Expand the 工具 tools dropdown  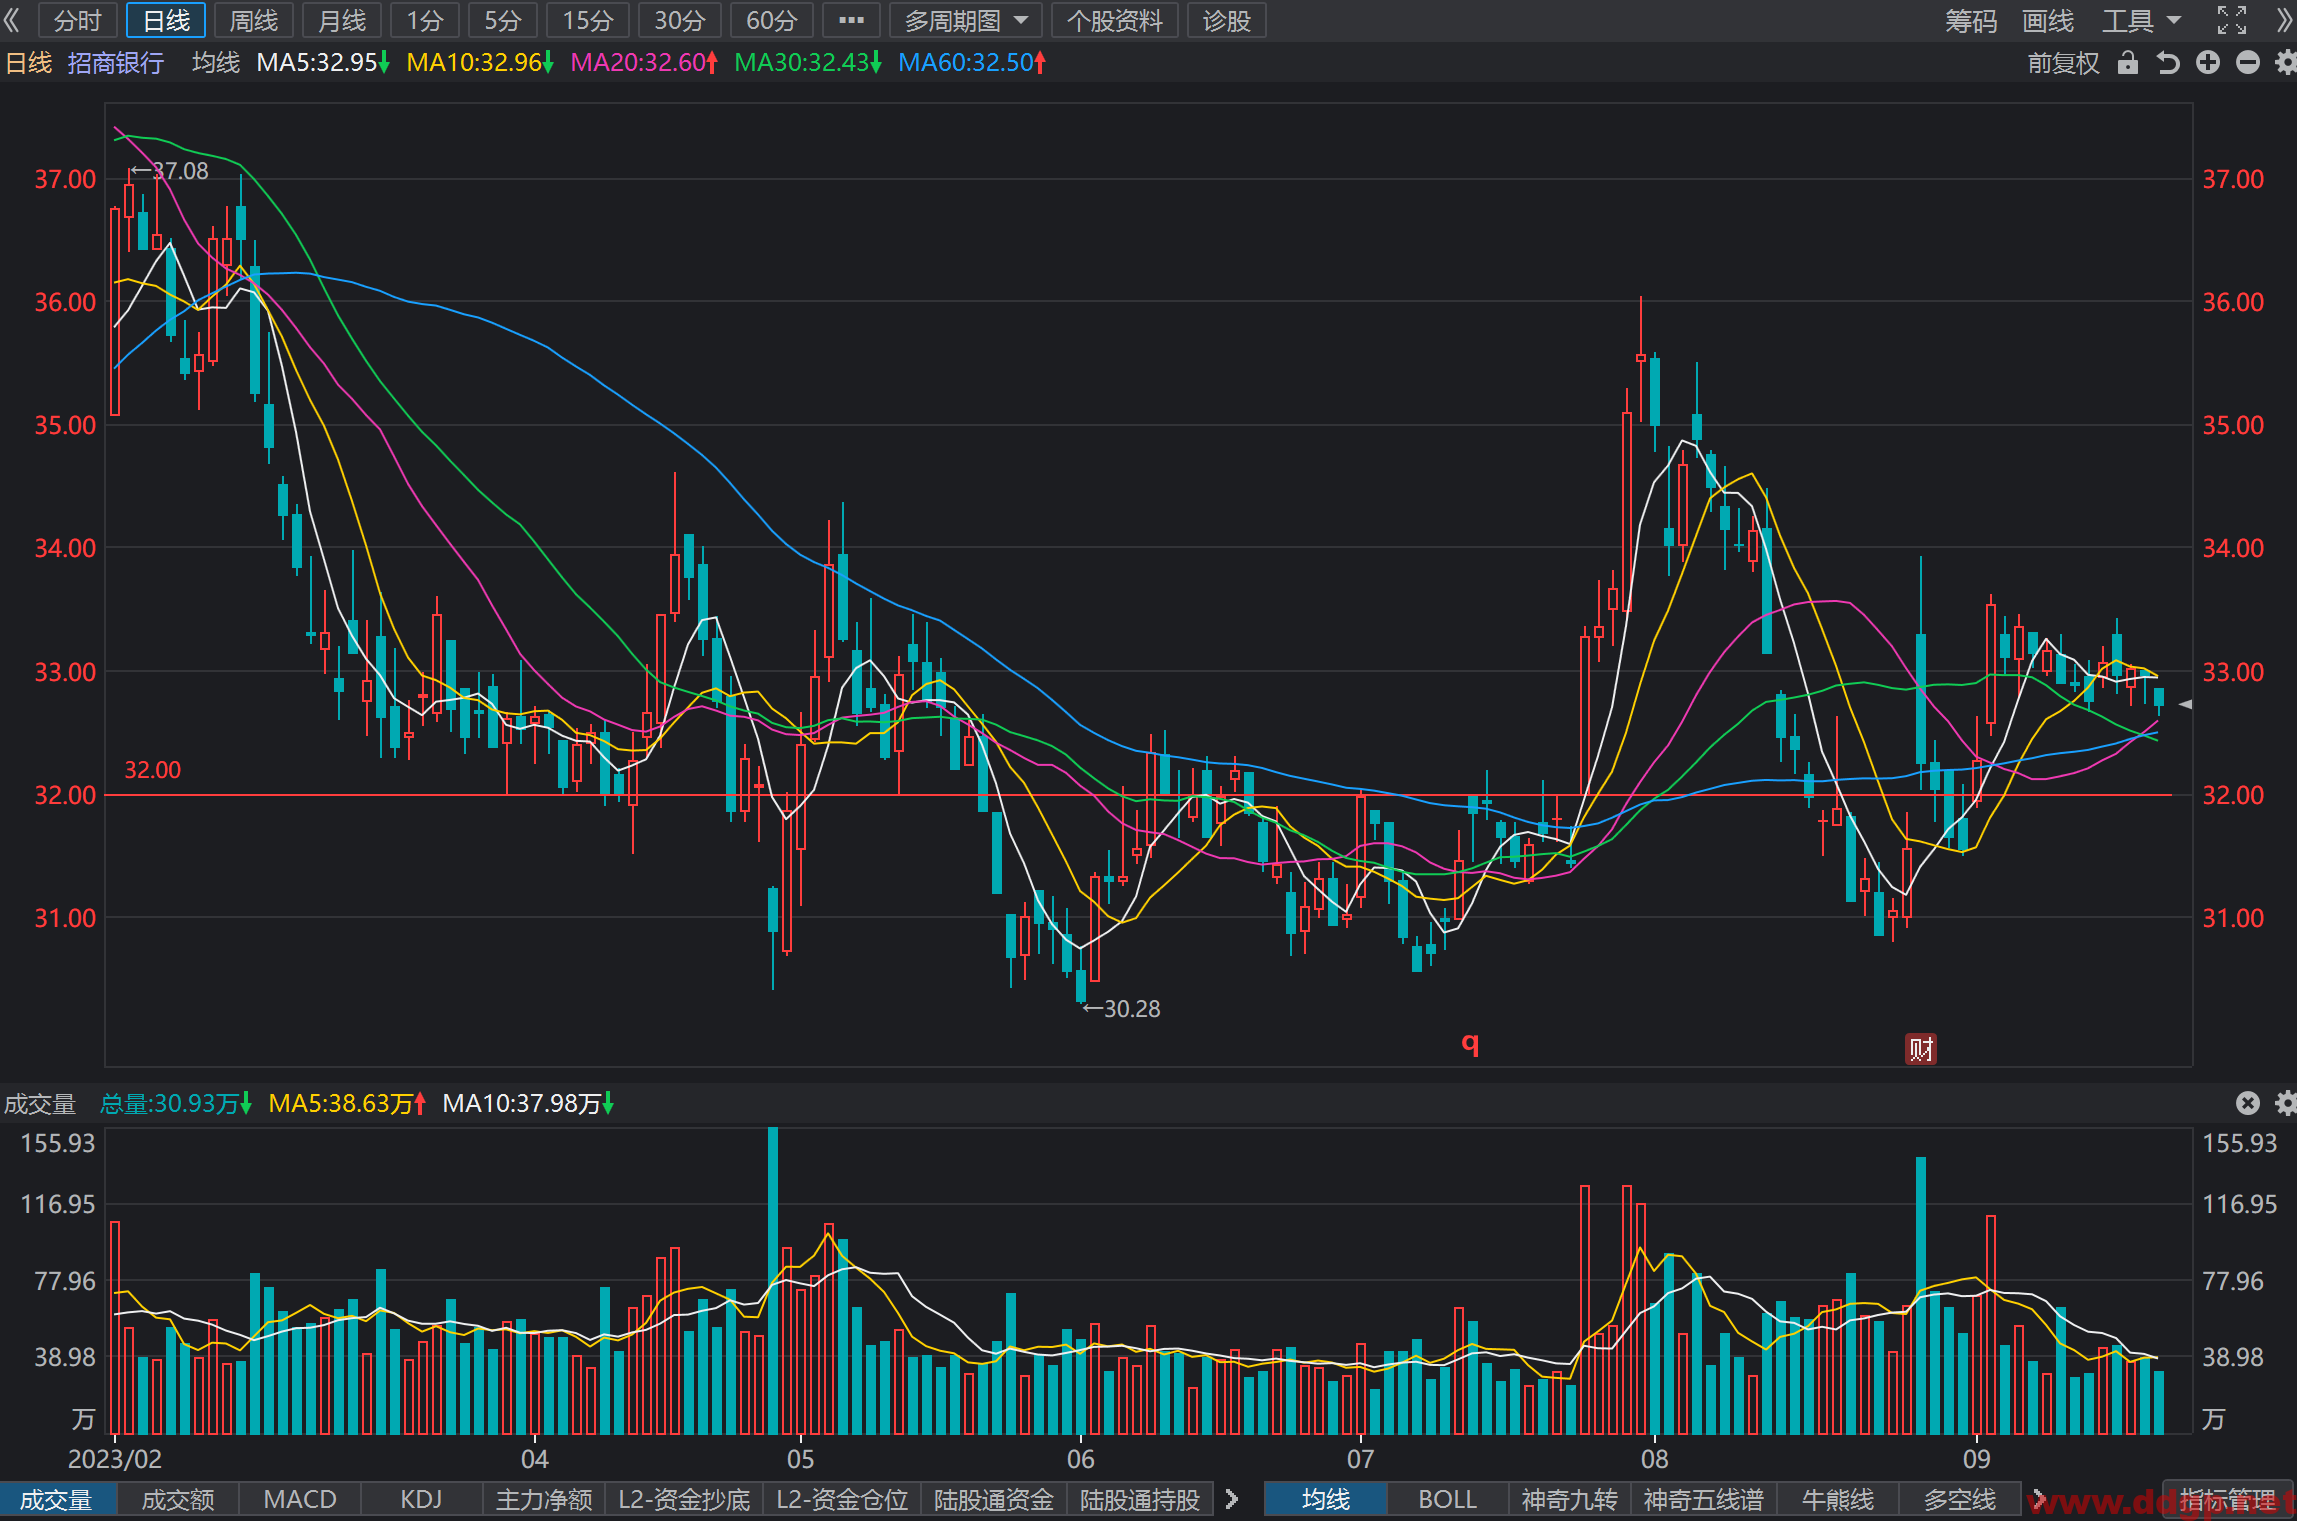(x=2141, y=20)
